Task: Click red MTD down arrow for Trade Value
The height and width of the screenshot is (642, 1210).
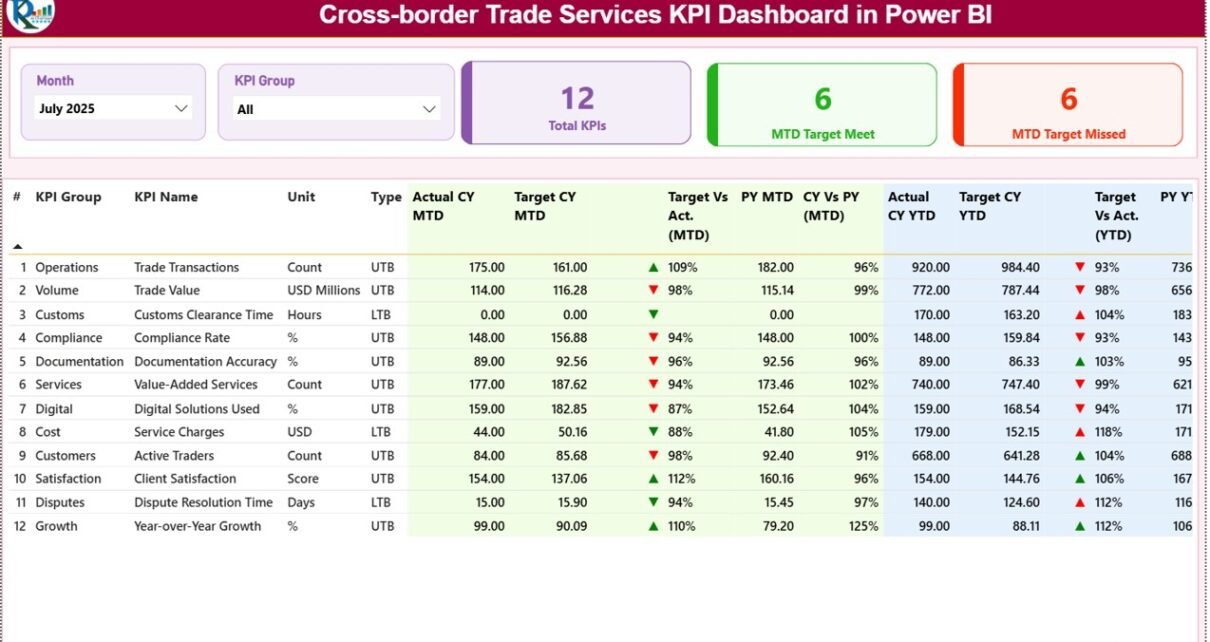Action: click(653, 290)
